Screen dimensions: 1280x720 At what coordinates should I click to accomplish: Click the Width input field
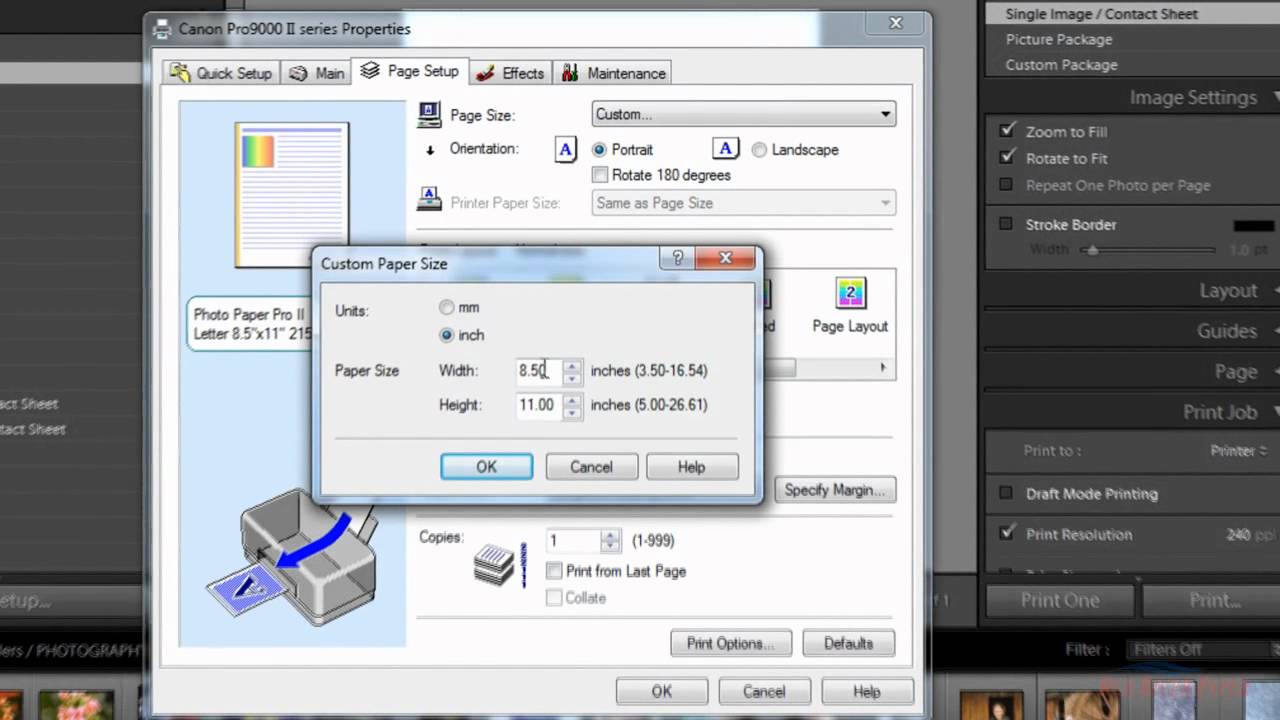(539, 371)
